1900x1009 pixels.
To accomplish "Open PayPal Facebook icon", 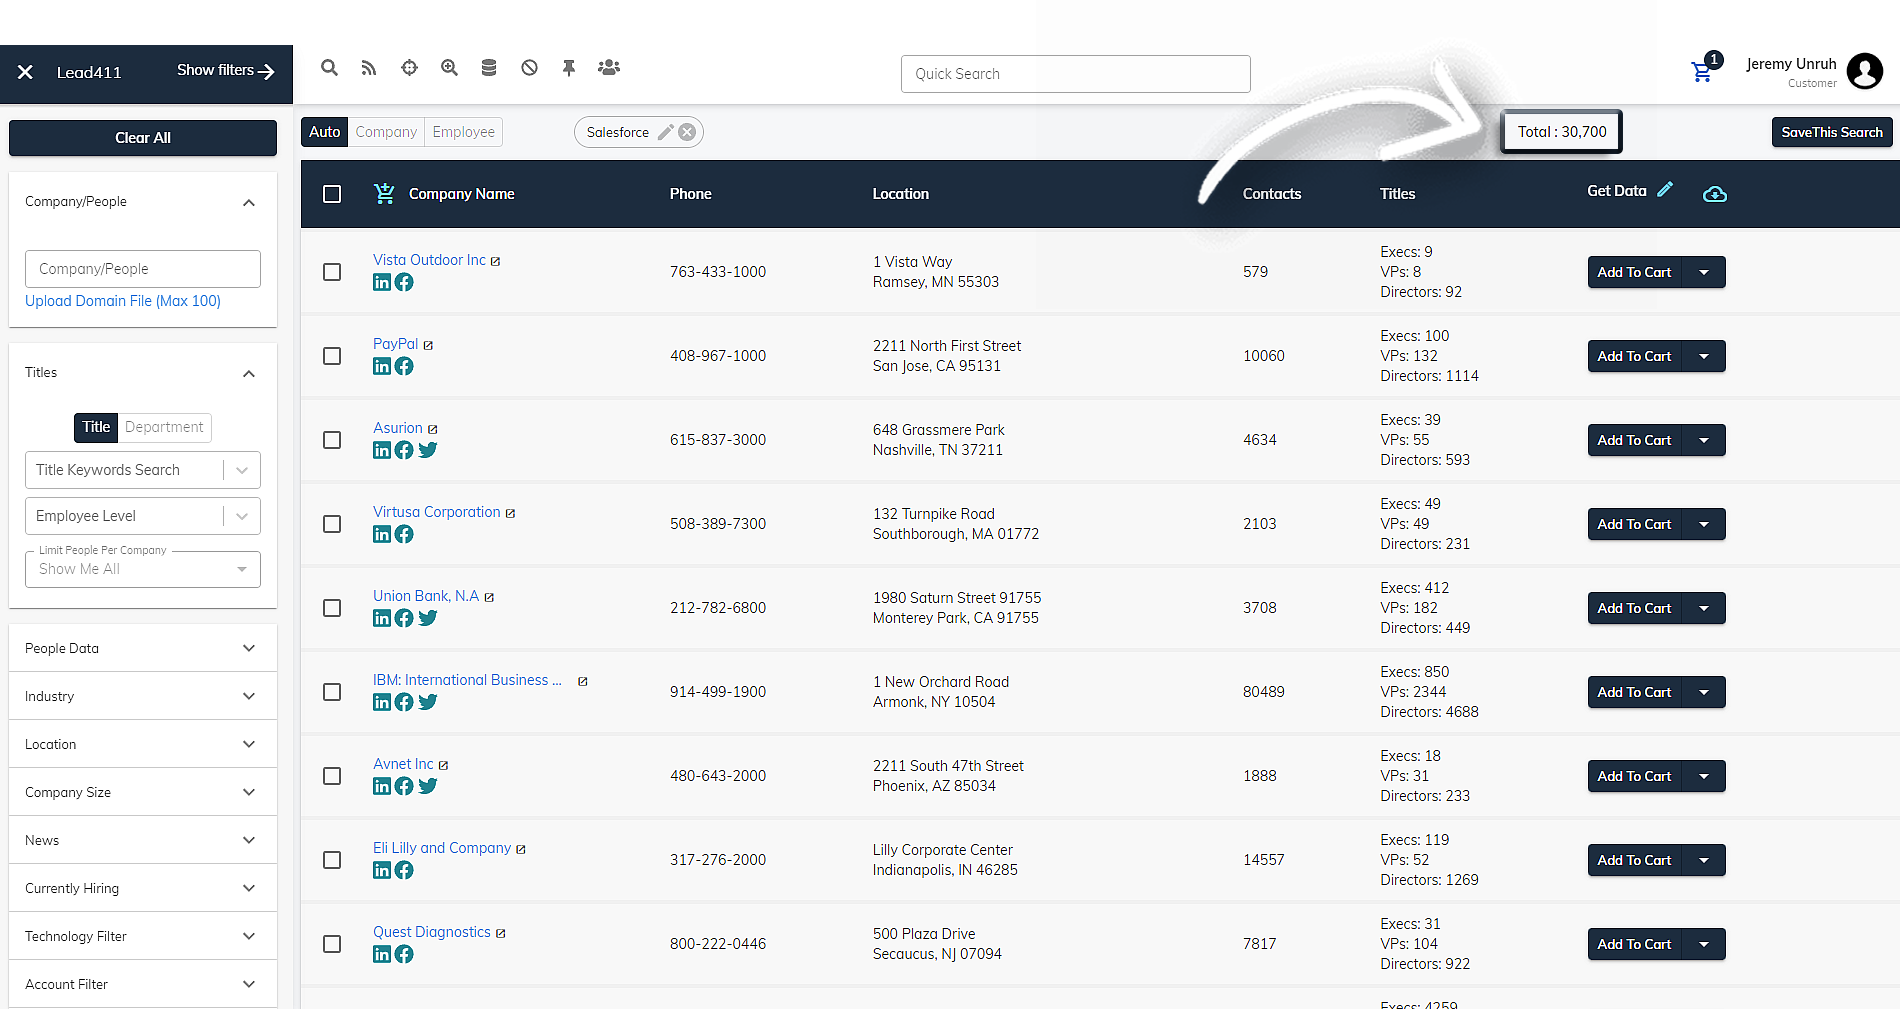I will click(x=404, y=366).
